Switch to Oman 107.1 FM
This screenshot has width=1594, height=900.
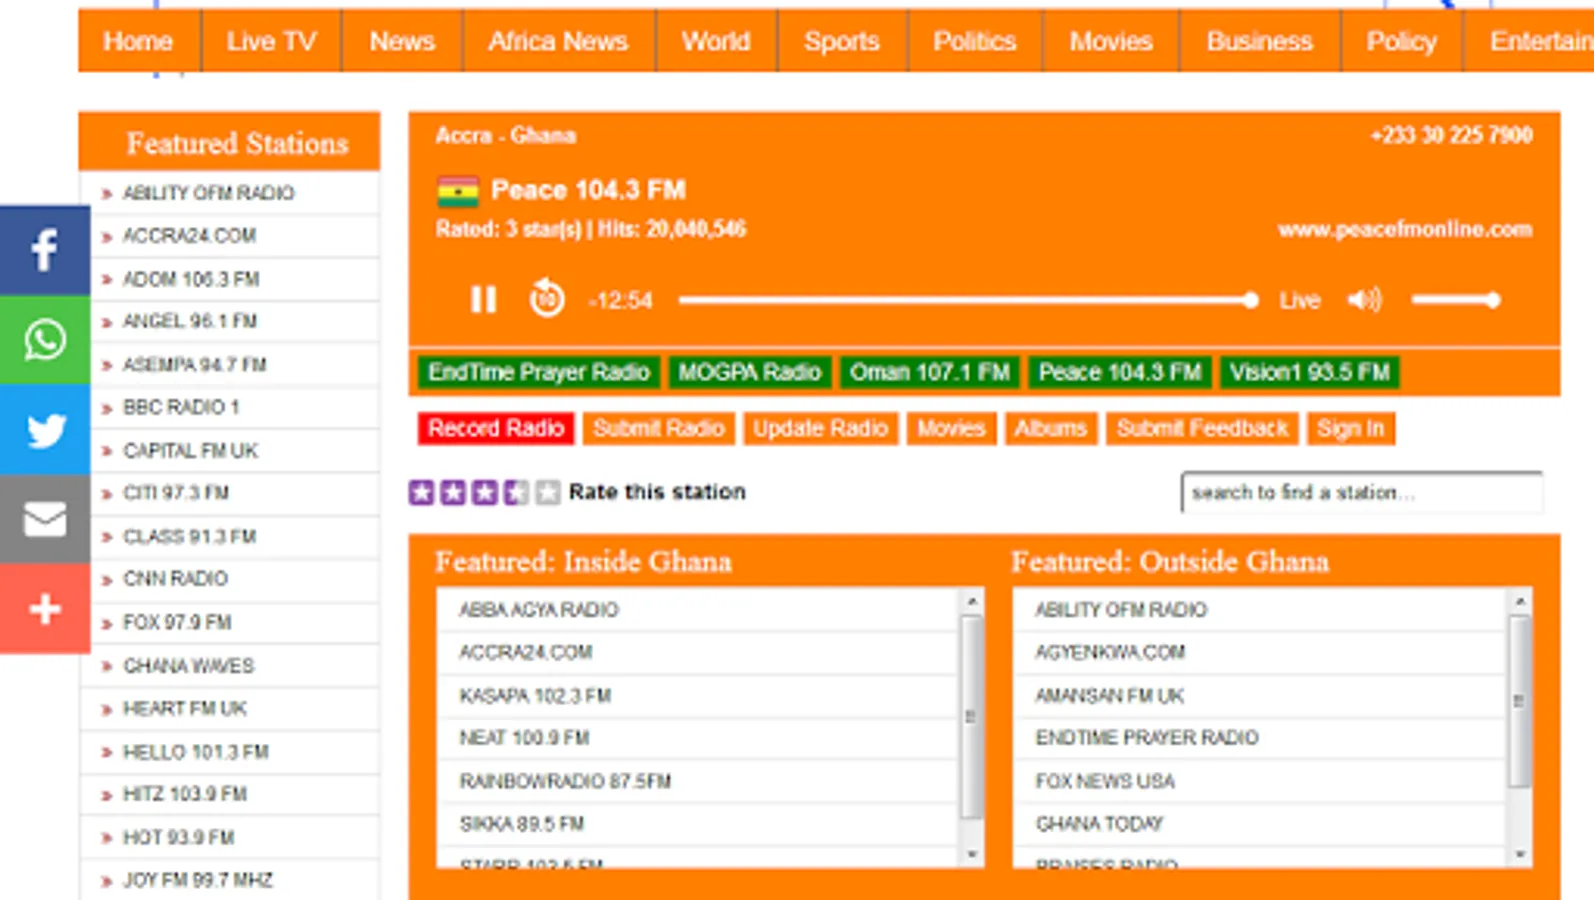[x=930, y=372]
